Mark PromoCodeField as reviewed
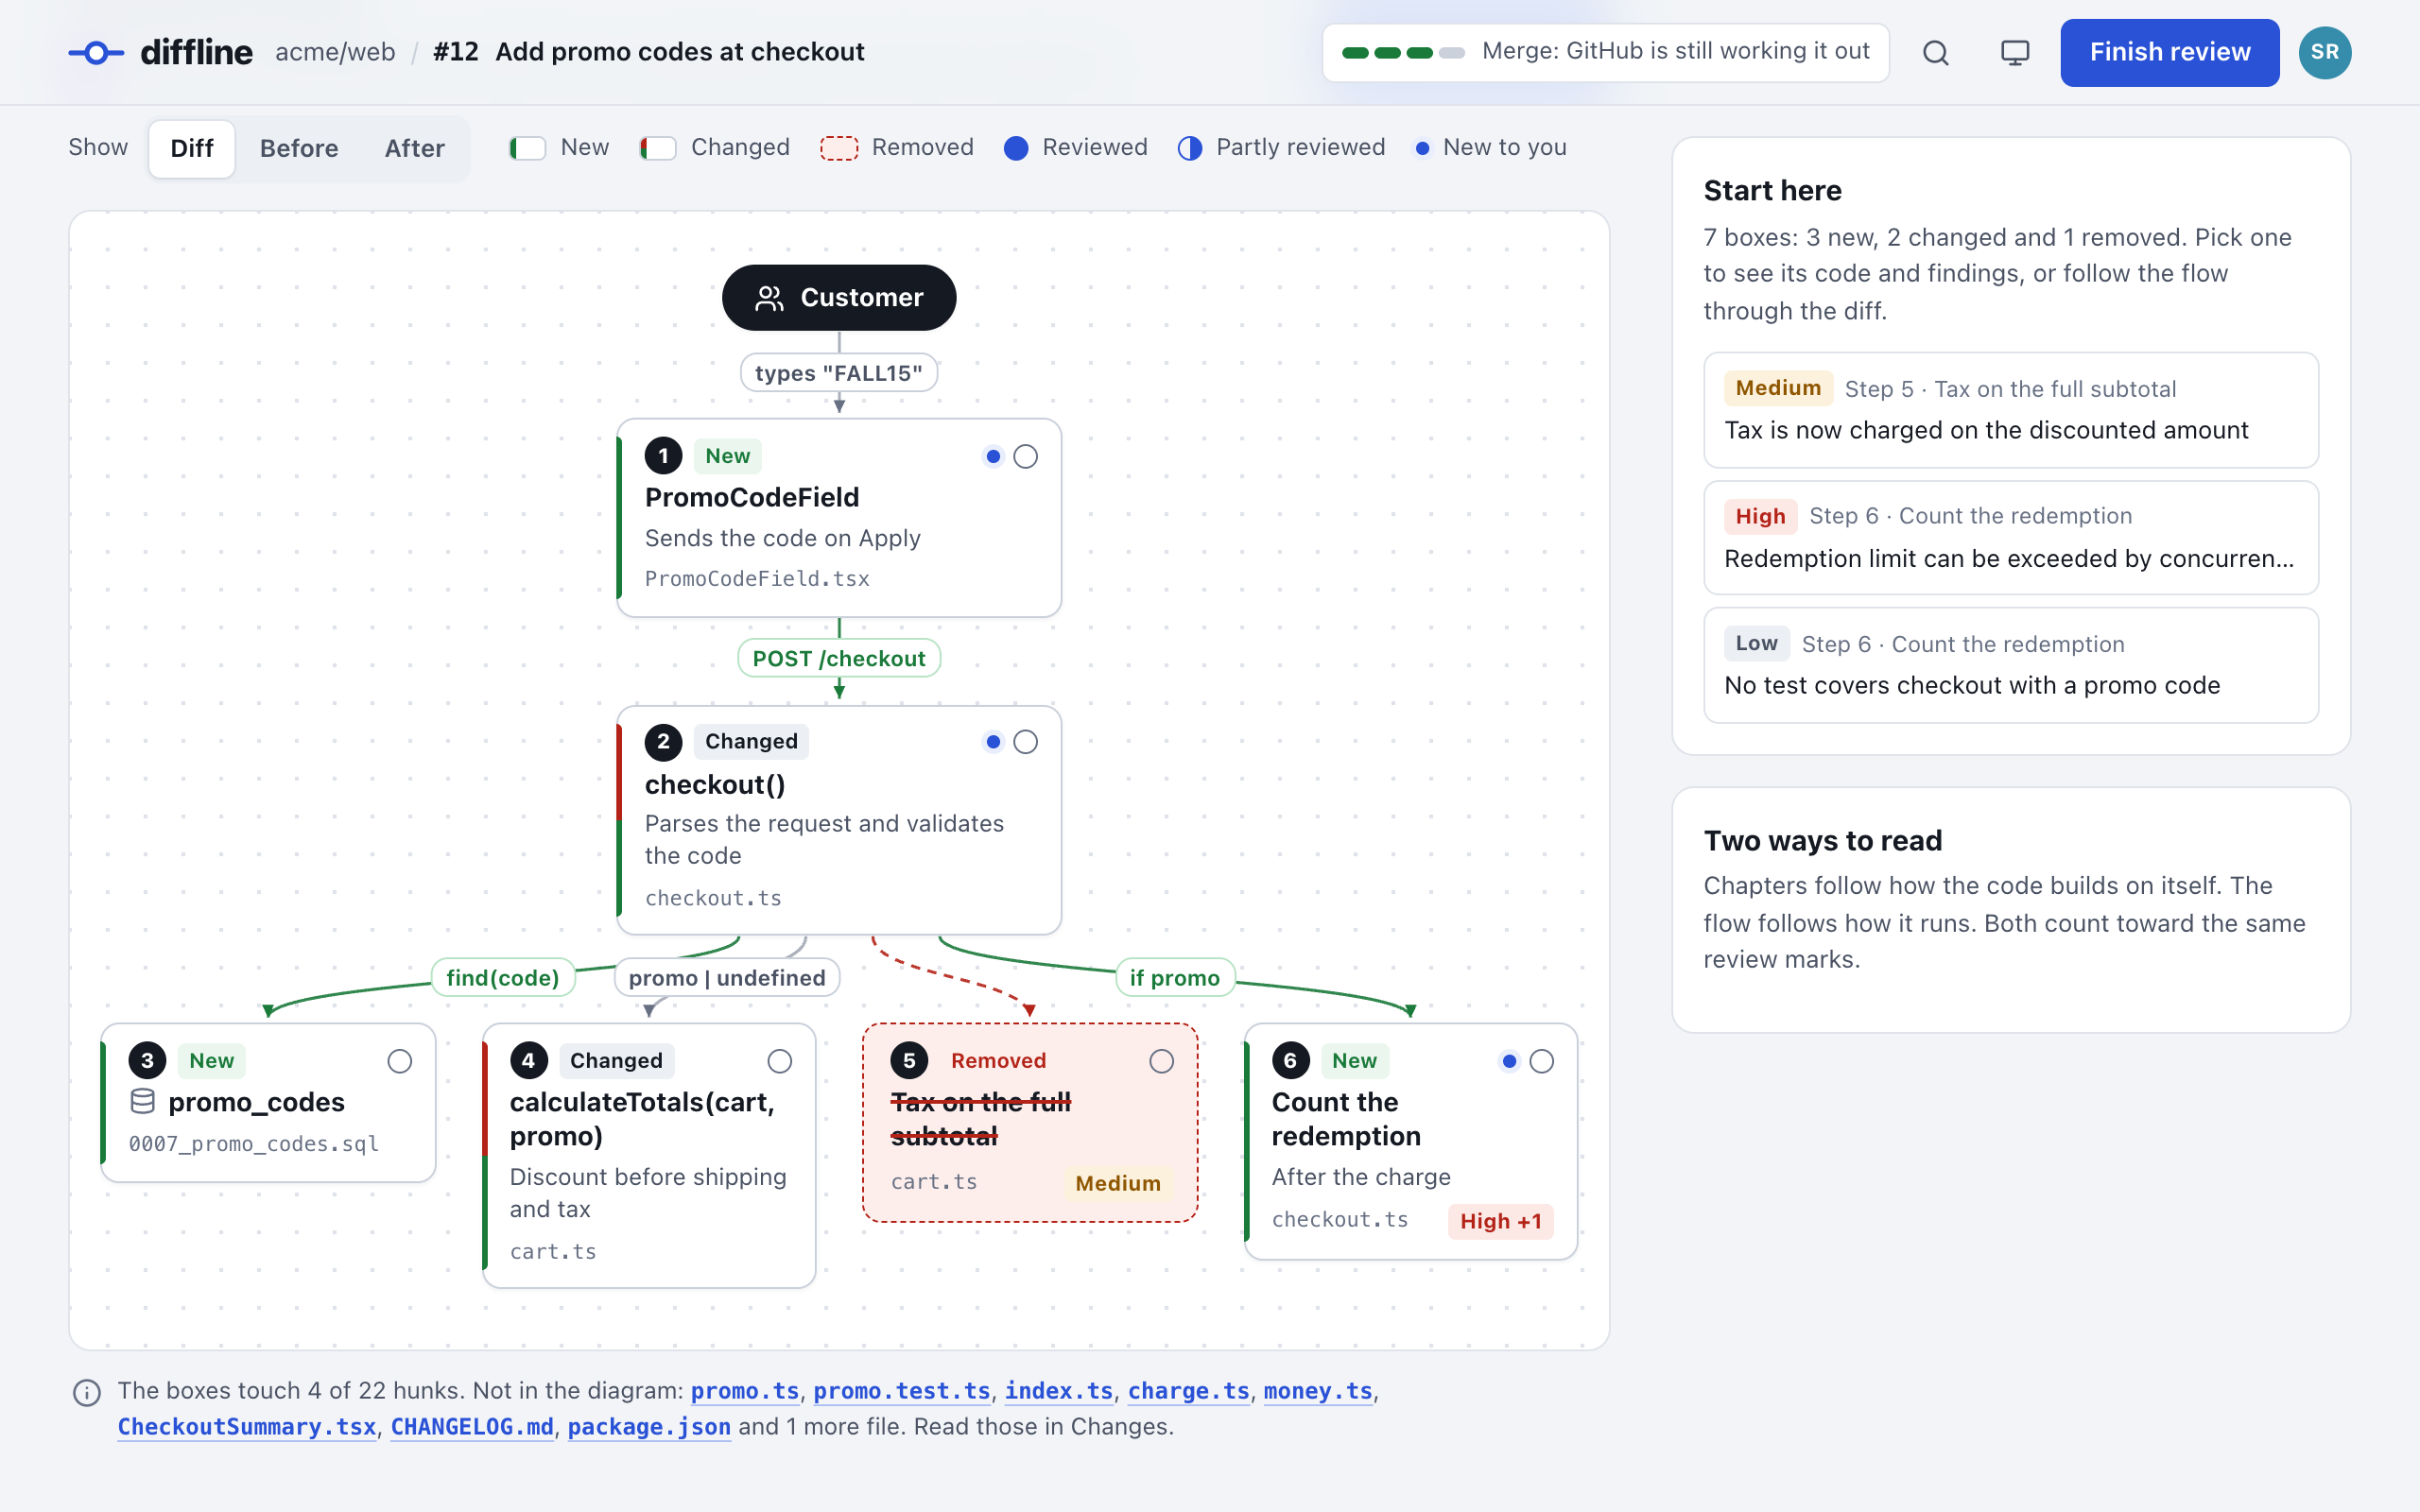2420x1512 pixels. point(1025,457)
